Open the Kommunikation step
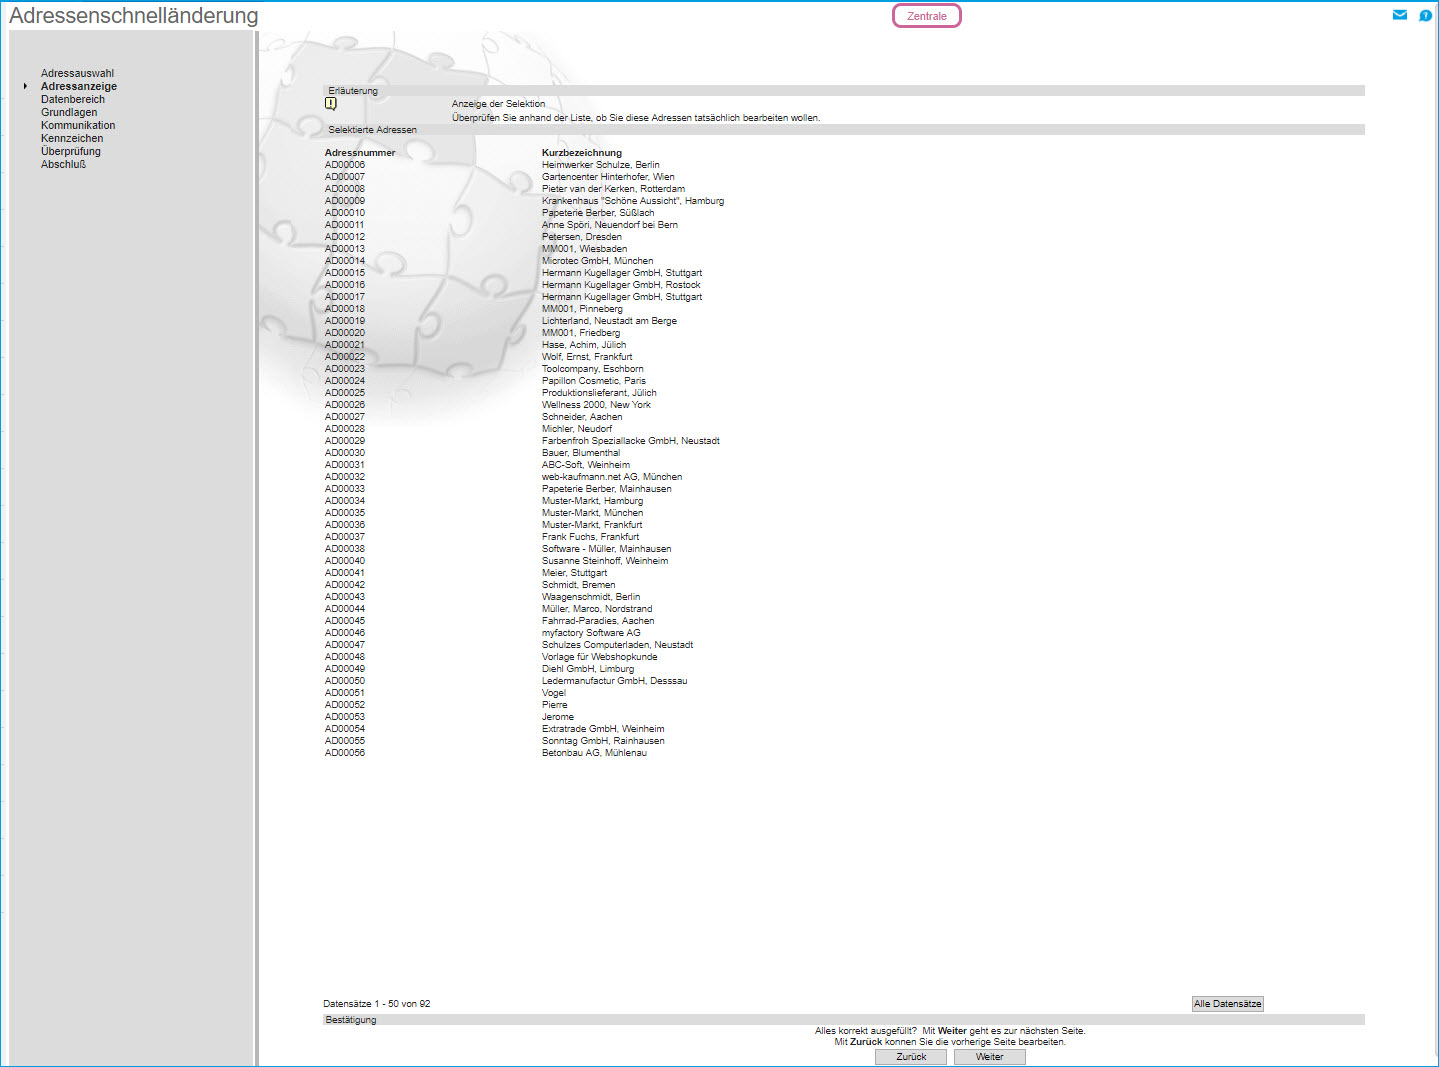This screenshot has width=1439, height=1067. tap(78, 125)
